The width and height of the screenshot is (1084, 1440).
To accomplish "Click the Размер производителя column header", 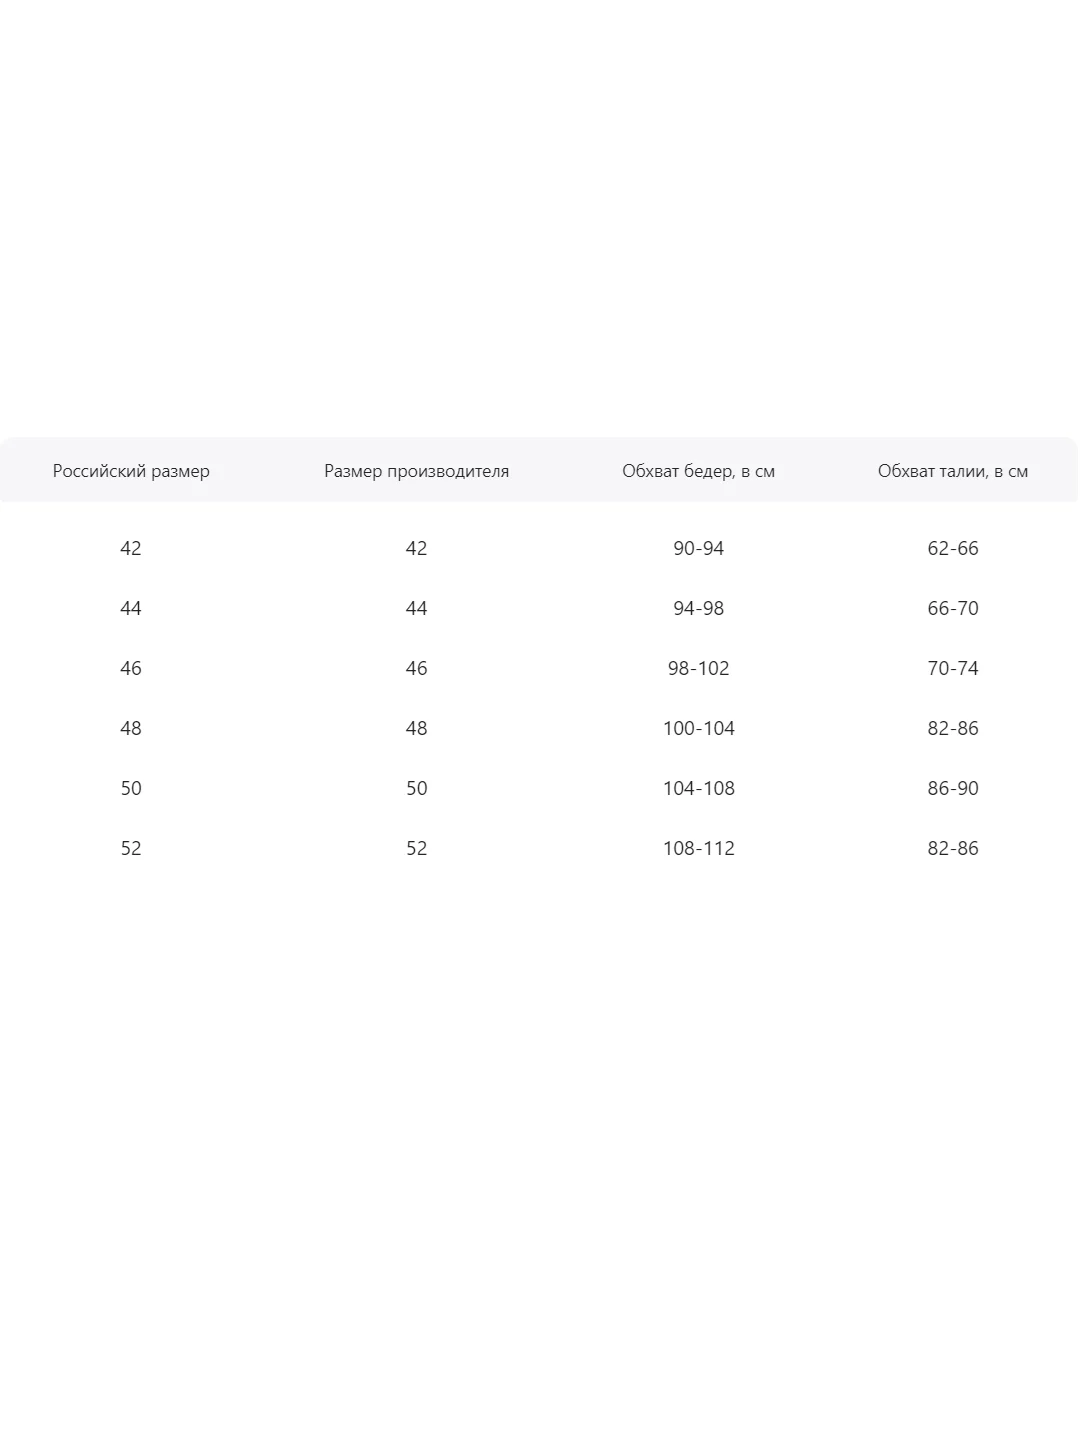I will pos(416,471).
